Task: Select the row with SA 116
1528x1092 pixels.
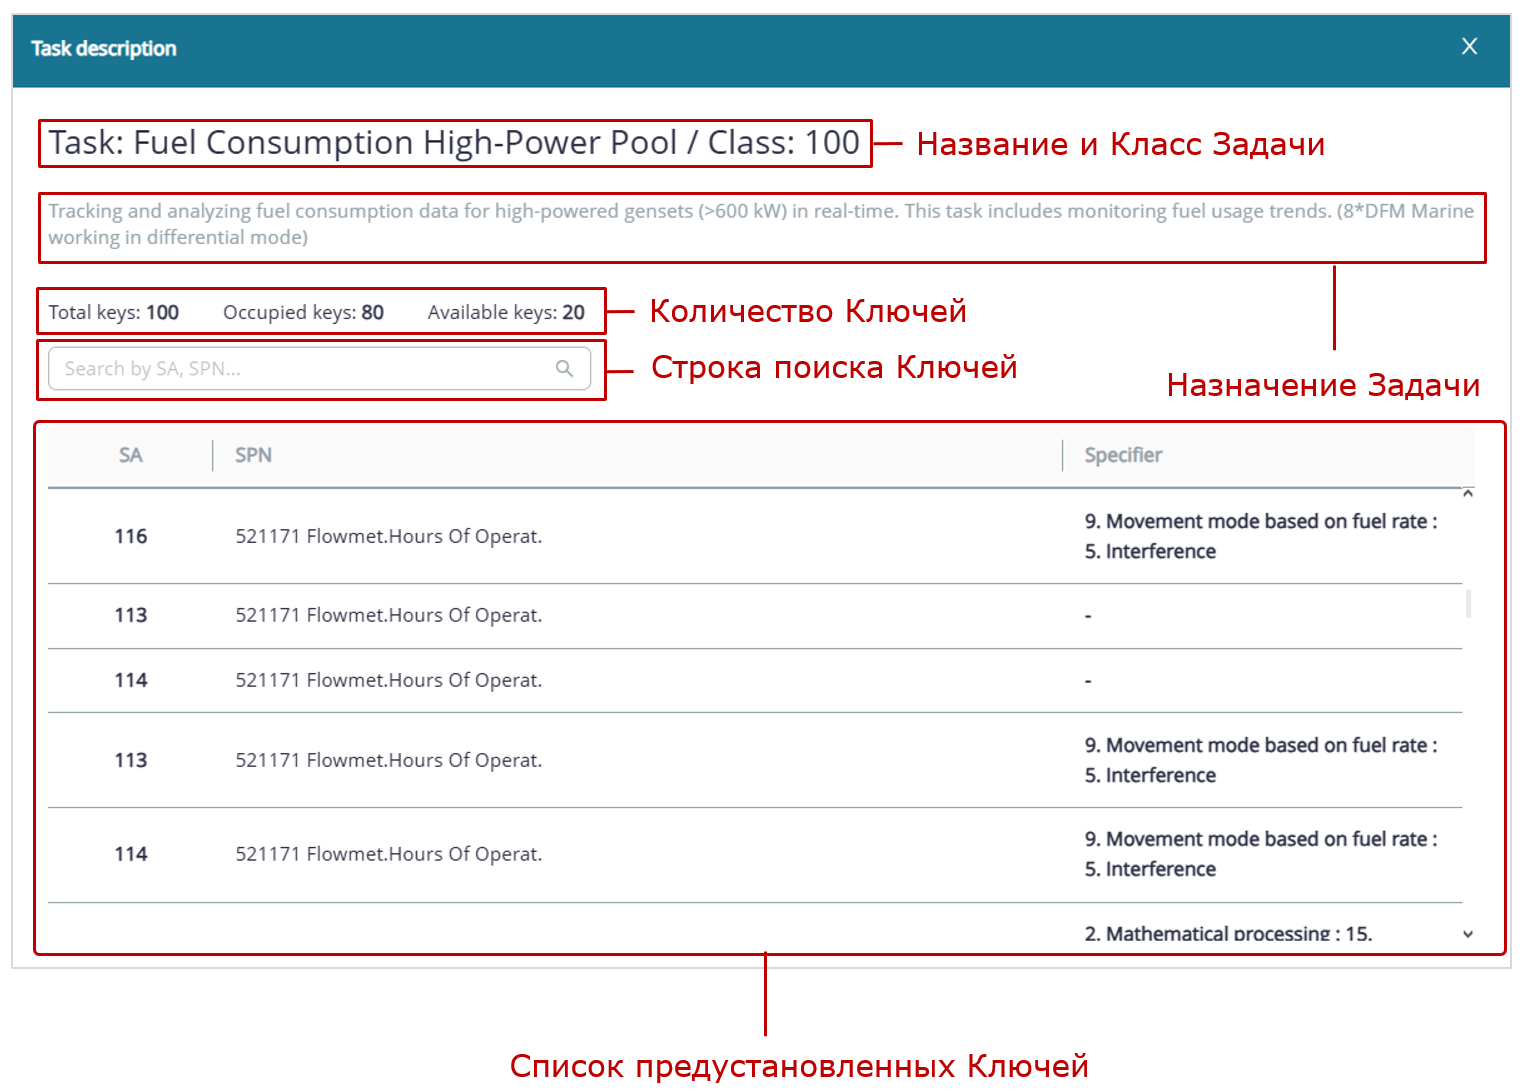Action: point(600,536)
